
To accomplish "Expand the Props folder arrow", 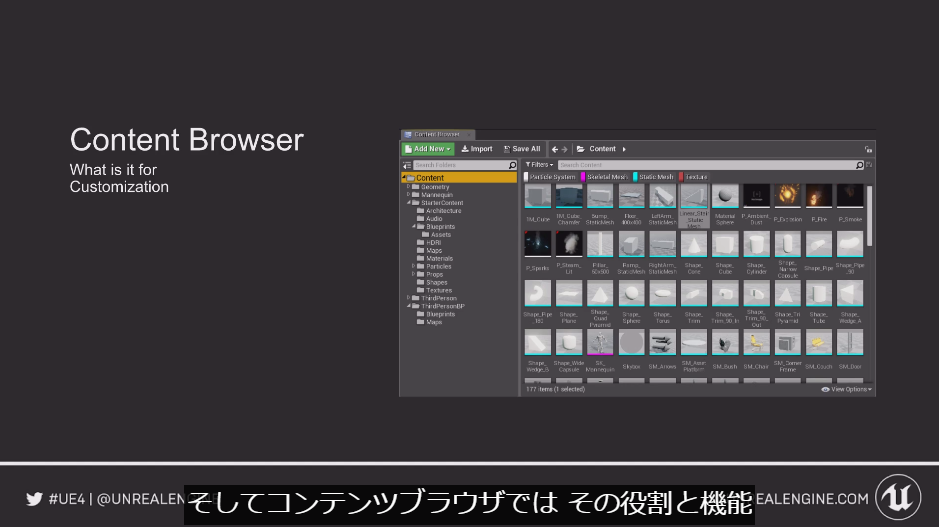I will pyautogui.click(x=413, y=274).
